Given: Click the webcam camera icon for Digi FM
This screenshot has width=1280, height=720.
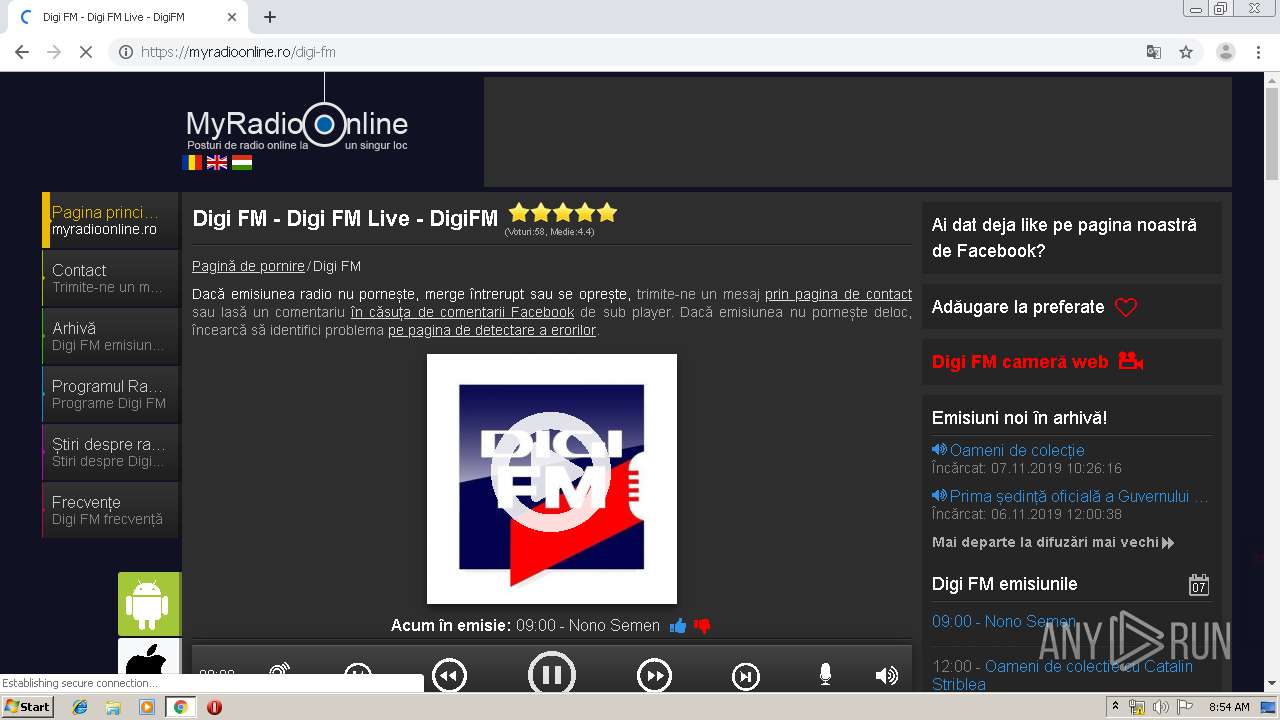Looking at the screenshot, I should pyautogui.click(x=1131, y=361).
